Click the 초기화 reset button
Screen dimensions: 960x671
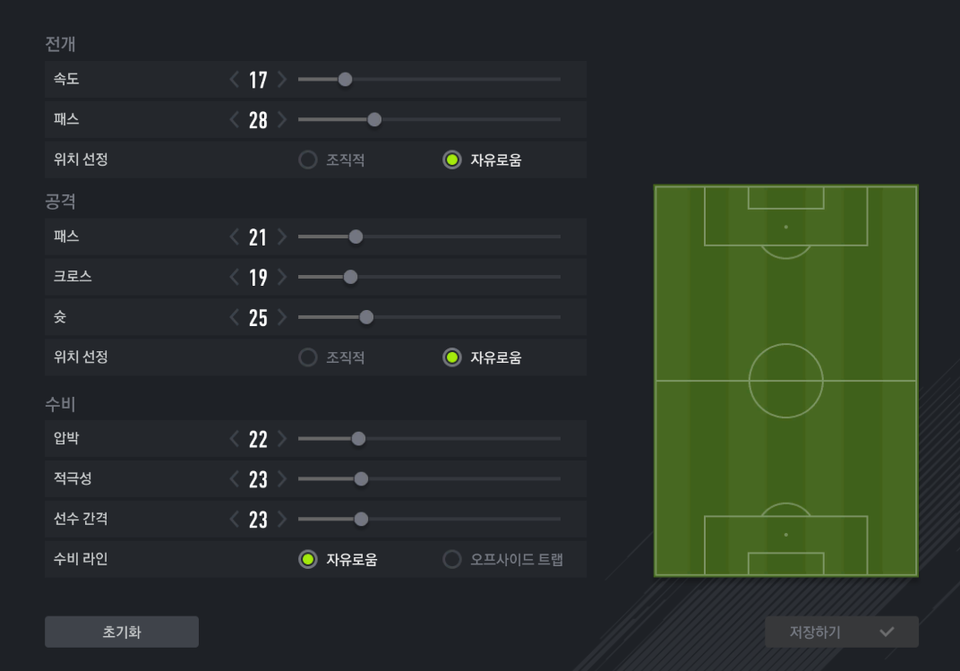coord(121,632)
